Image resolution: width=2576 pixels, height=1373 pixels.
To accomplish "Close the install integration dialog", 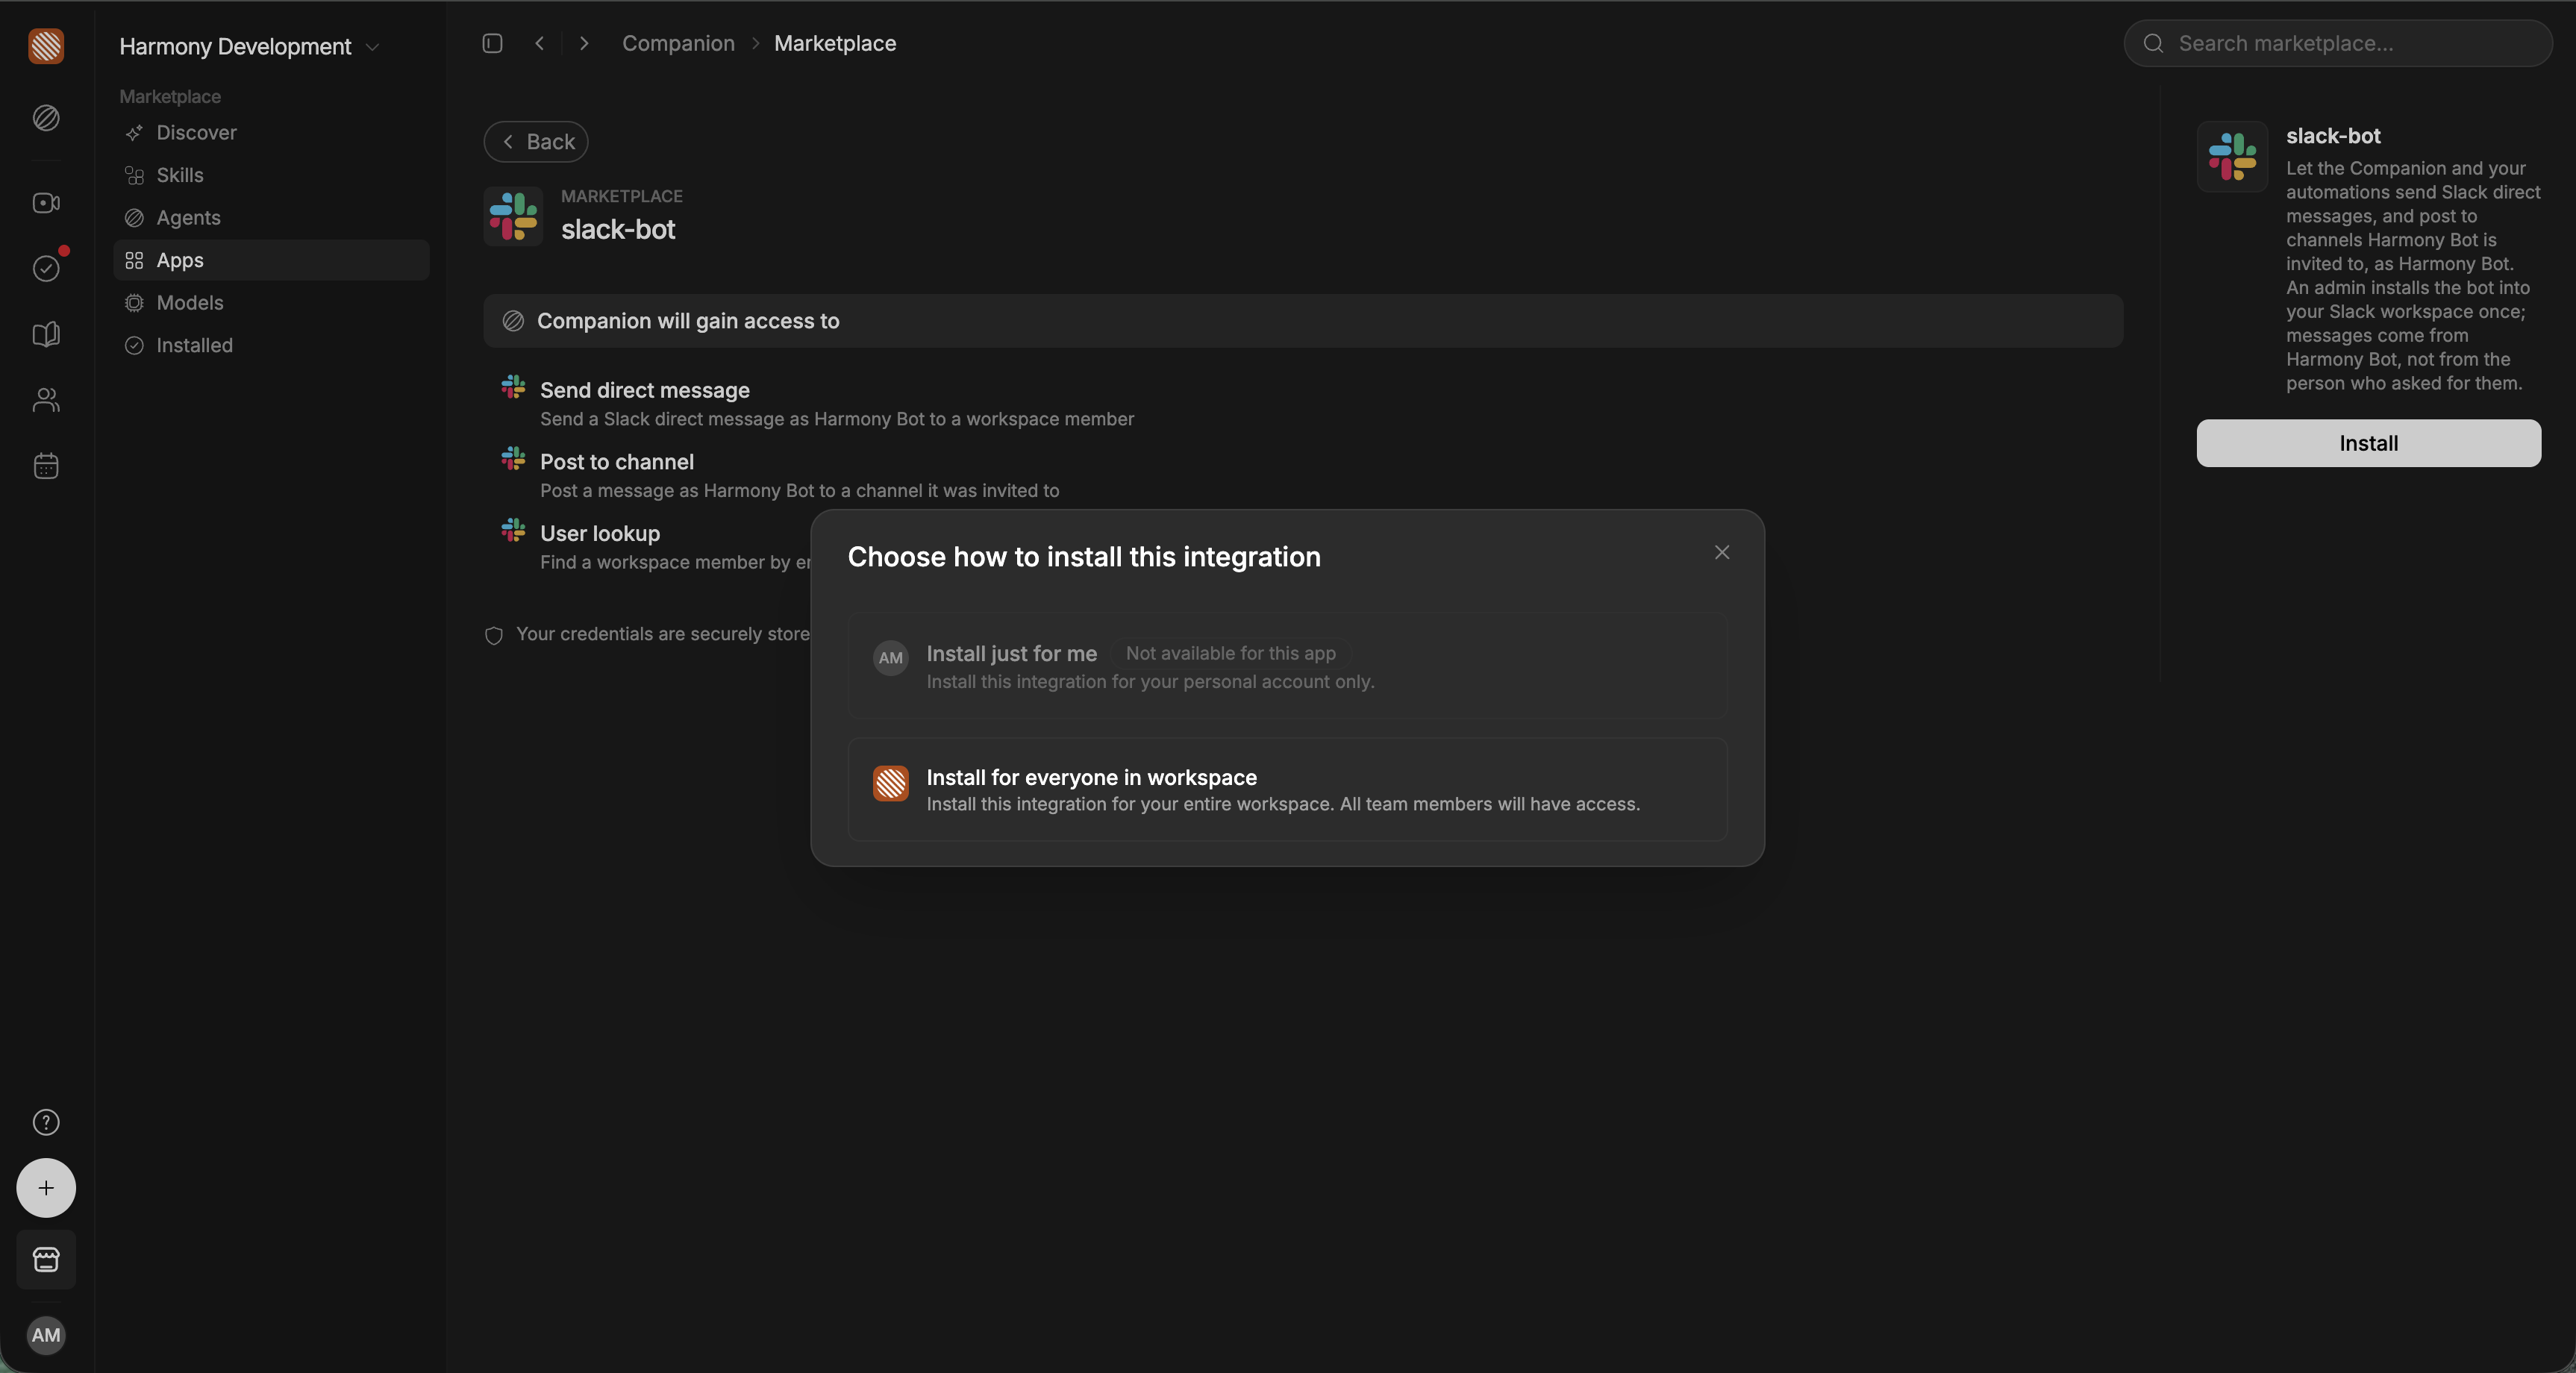I will 1722,552.
